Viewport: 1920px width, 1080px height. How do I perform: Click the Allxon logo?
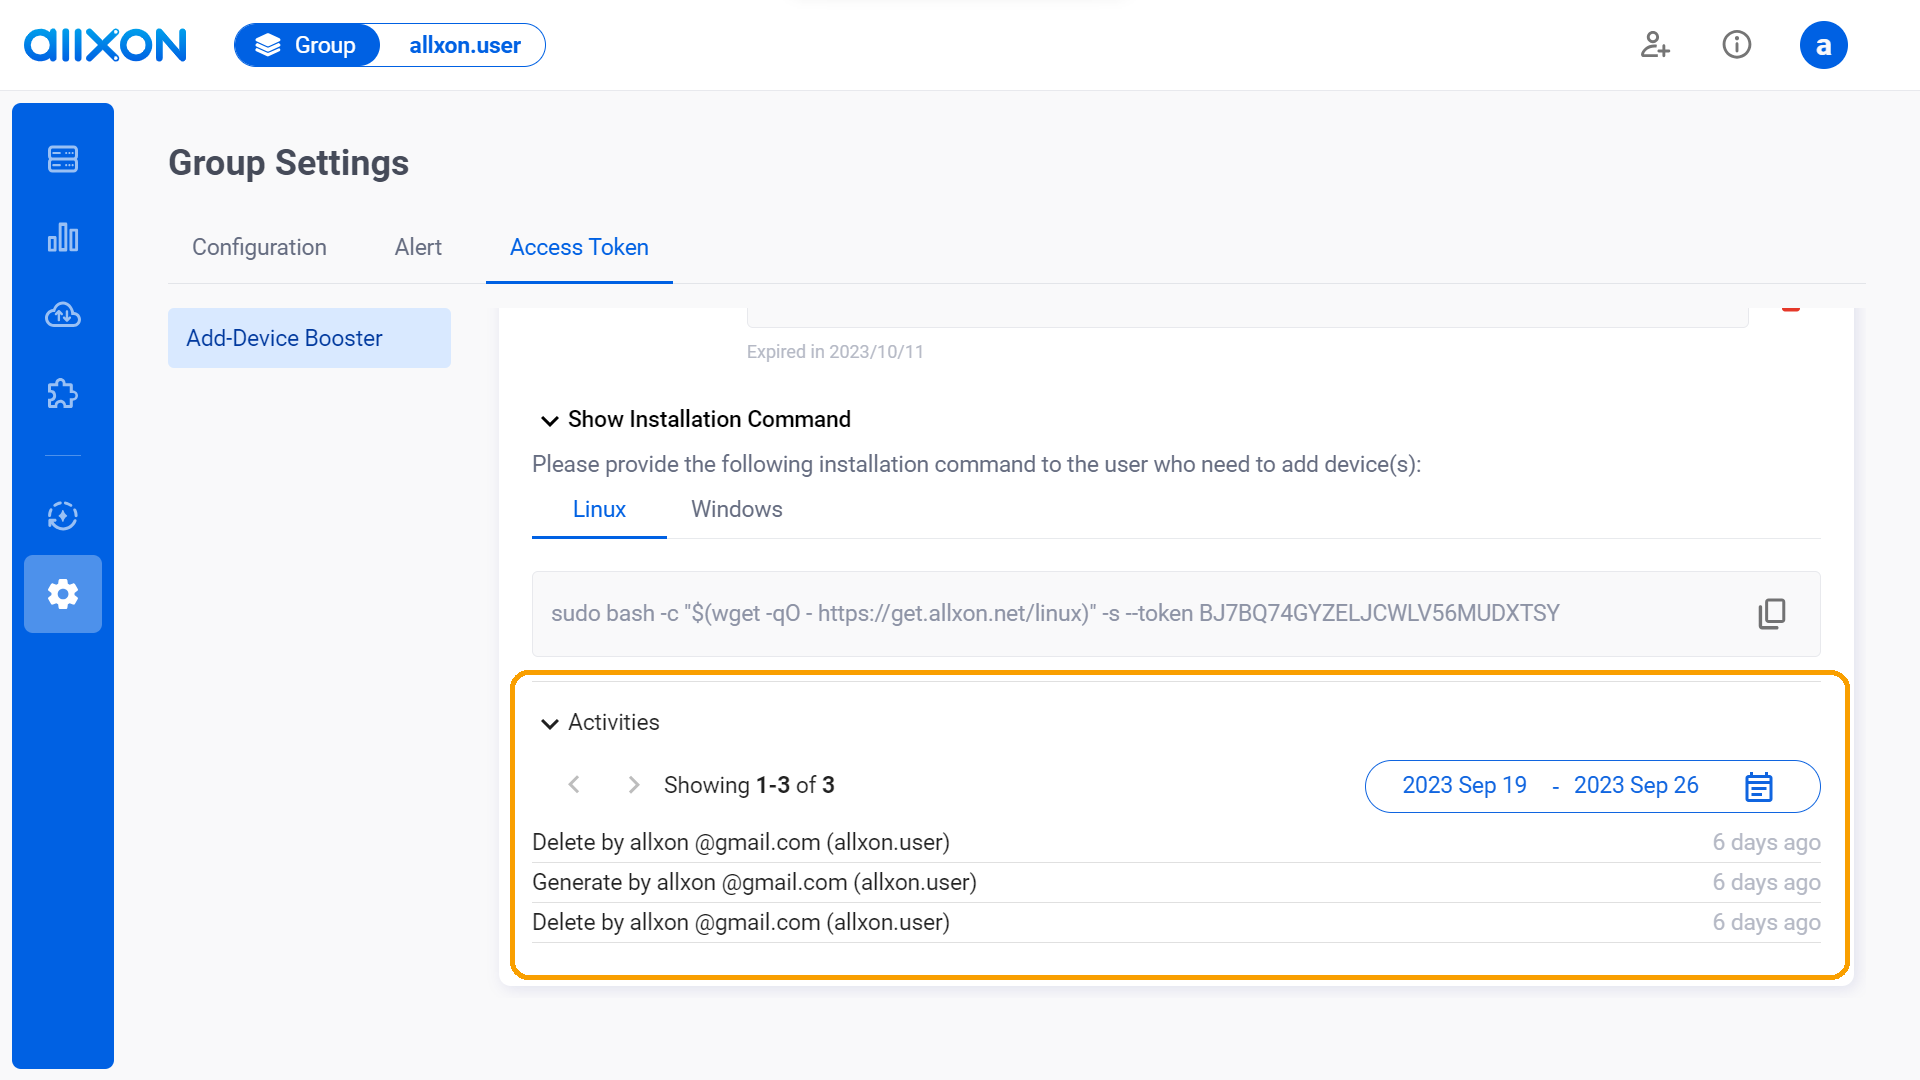(105, 45)
